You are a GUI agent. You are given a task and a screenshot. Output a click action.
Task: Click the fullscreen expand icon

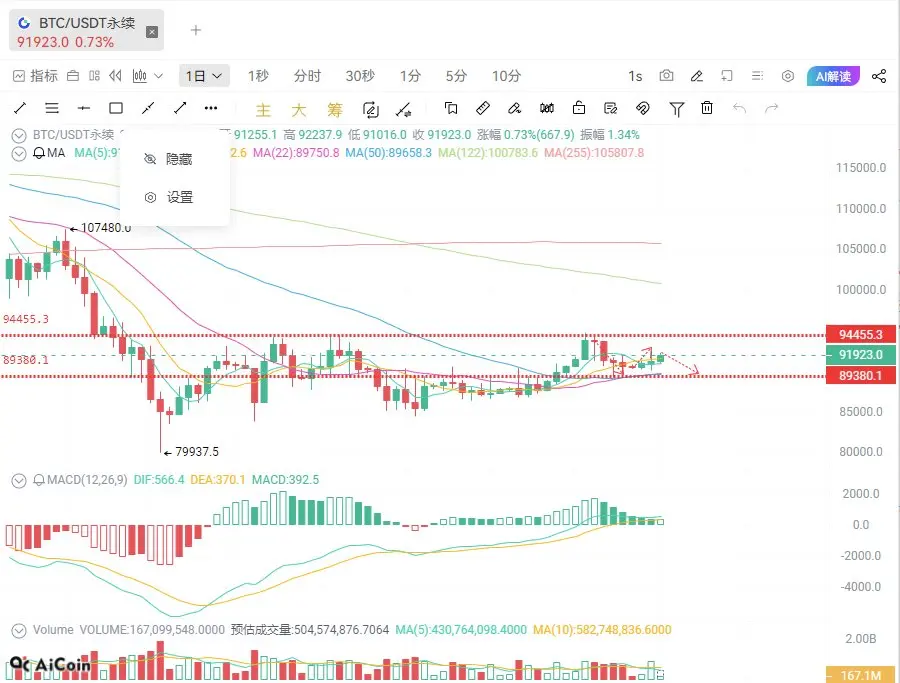(727, 76)
